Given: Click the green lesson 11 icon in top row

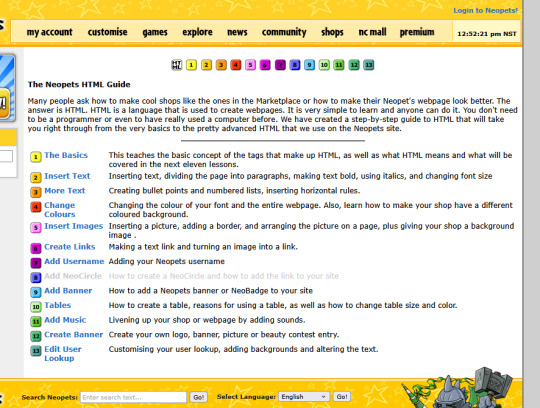Looking at the screenshot, I should (x=339, y=65).
